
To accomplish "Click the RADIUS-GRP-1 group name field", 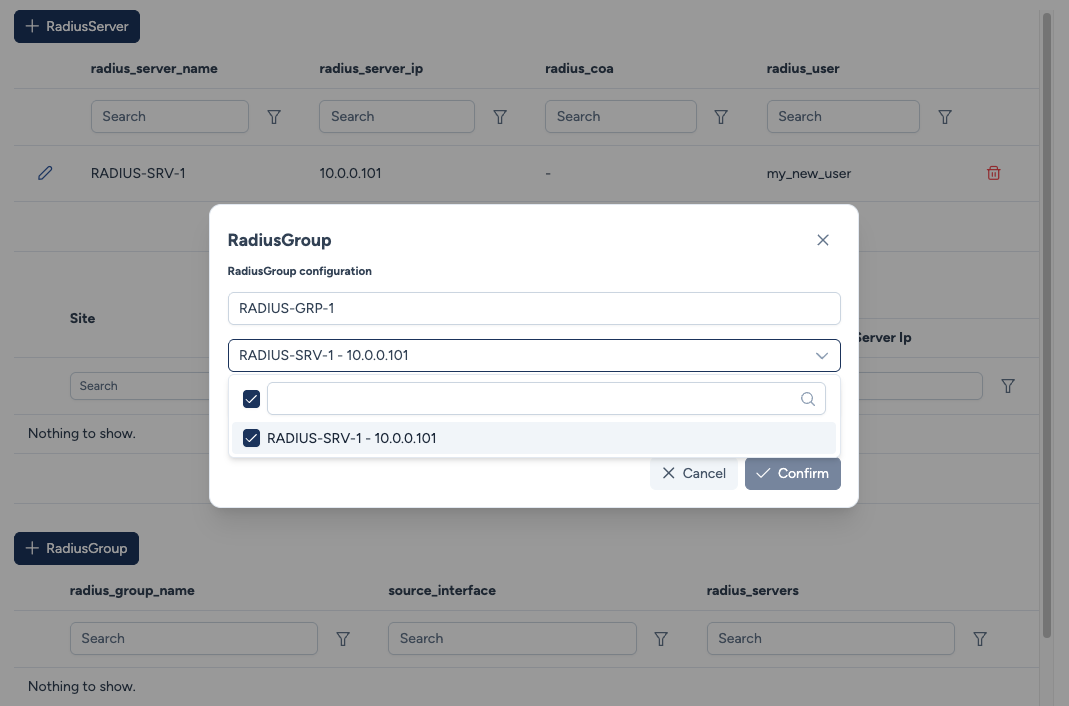I will pyautogui.click(x=534, y=308).
